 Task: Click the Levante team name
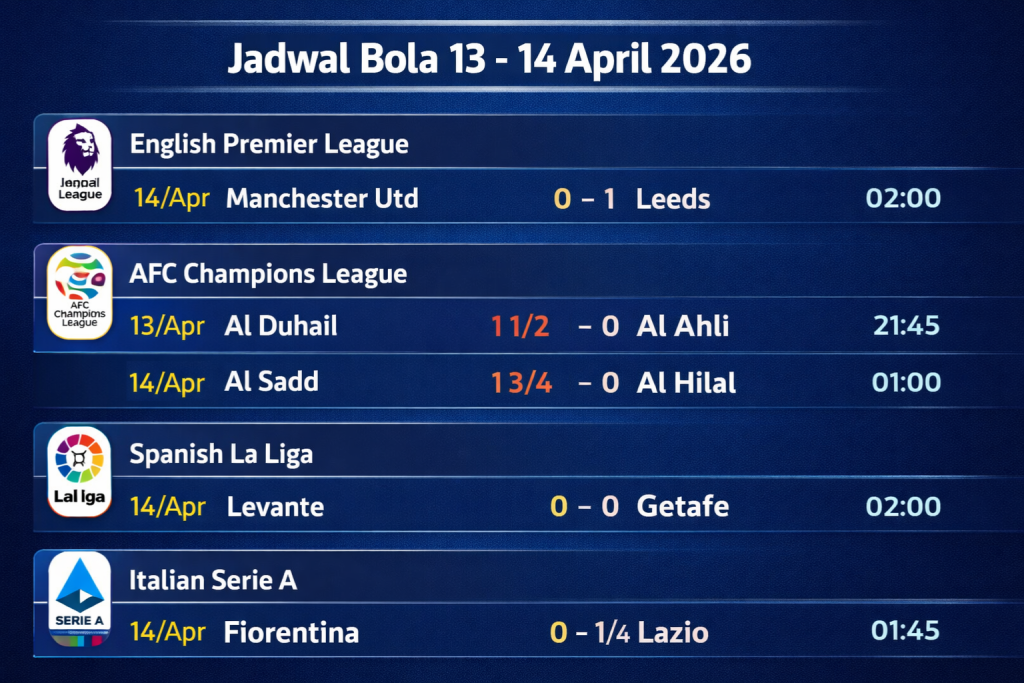(x=275, y=507)
